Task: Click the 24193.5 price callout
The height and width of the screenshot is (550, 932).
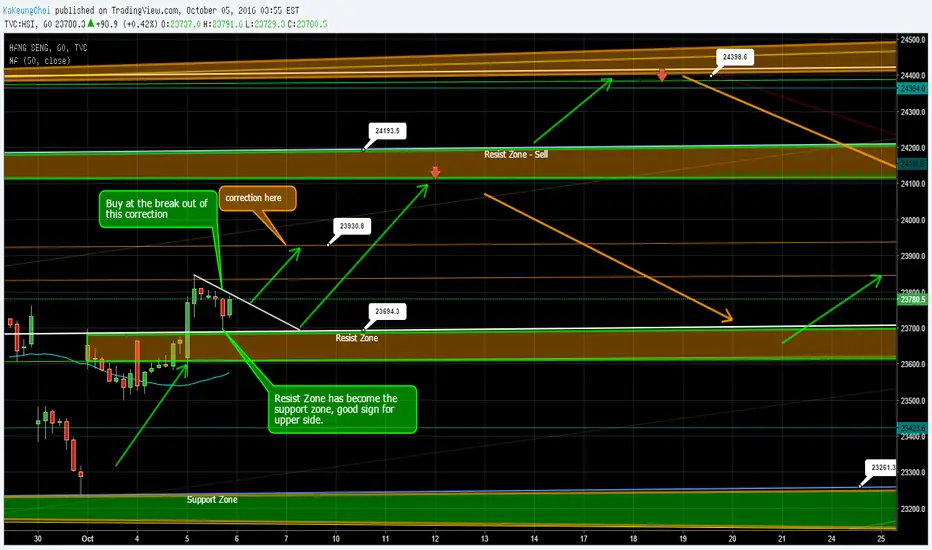Action: click(388, 131)
